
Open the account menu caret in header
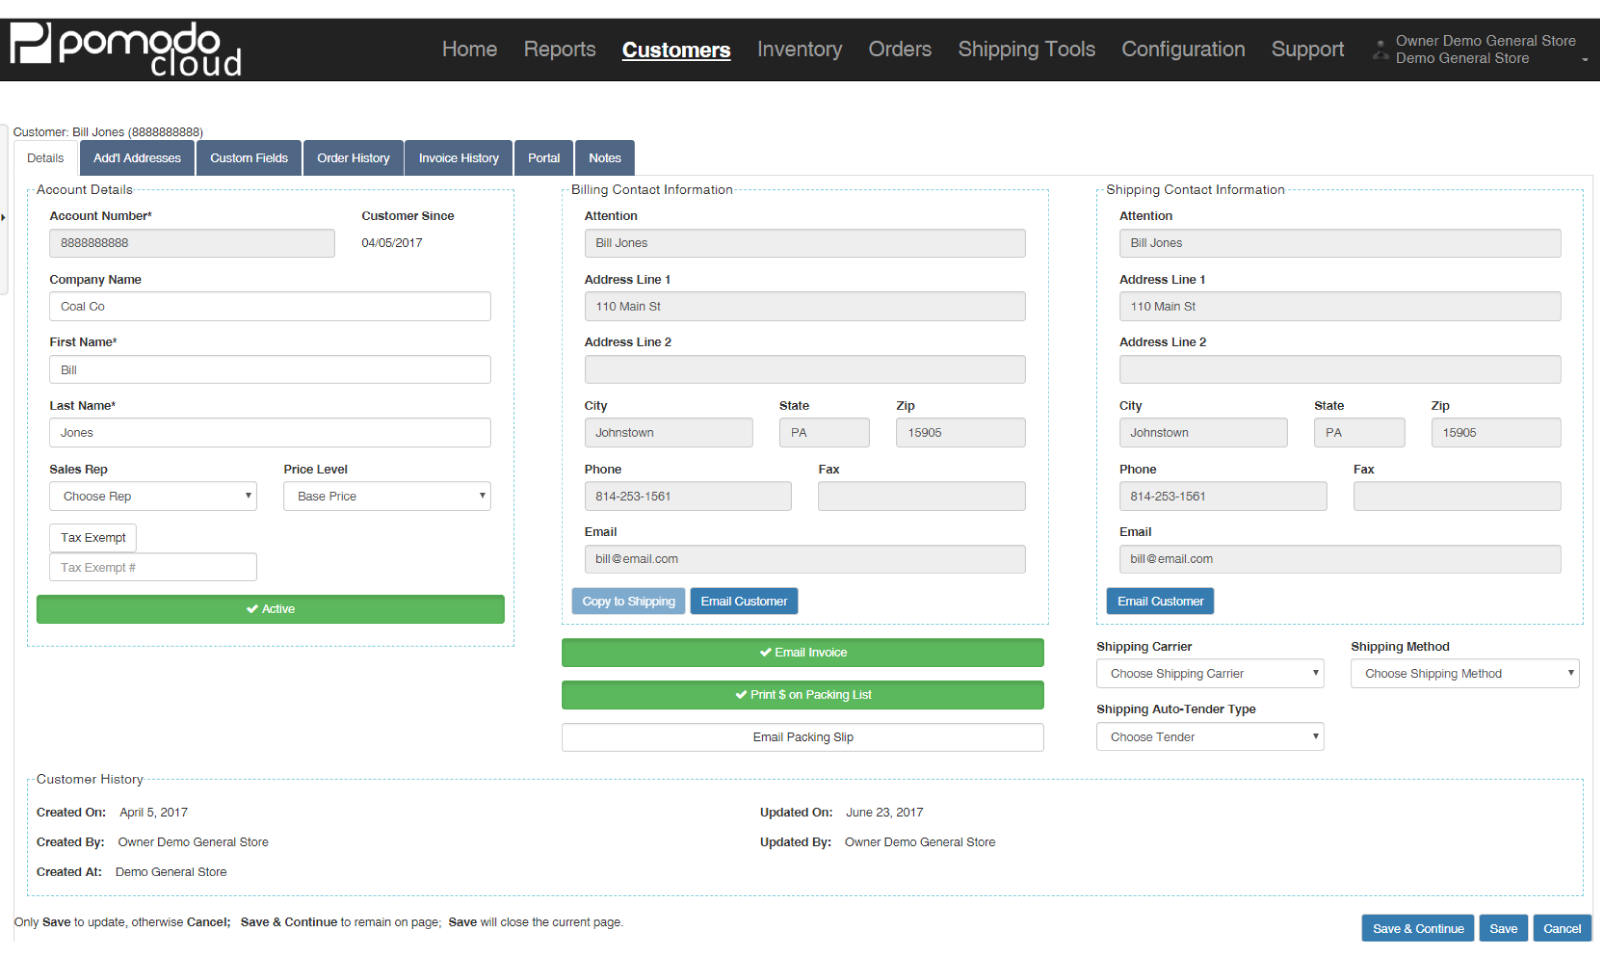pos(1585,60)
